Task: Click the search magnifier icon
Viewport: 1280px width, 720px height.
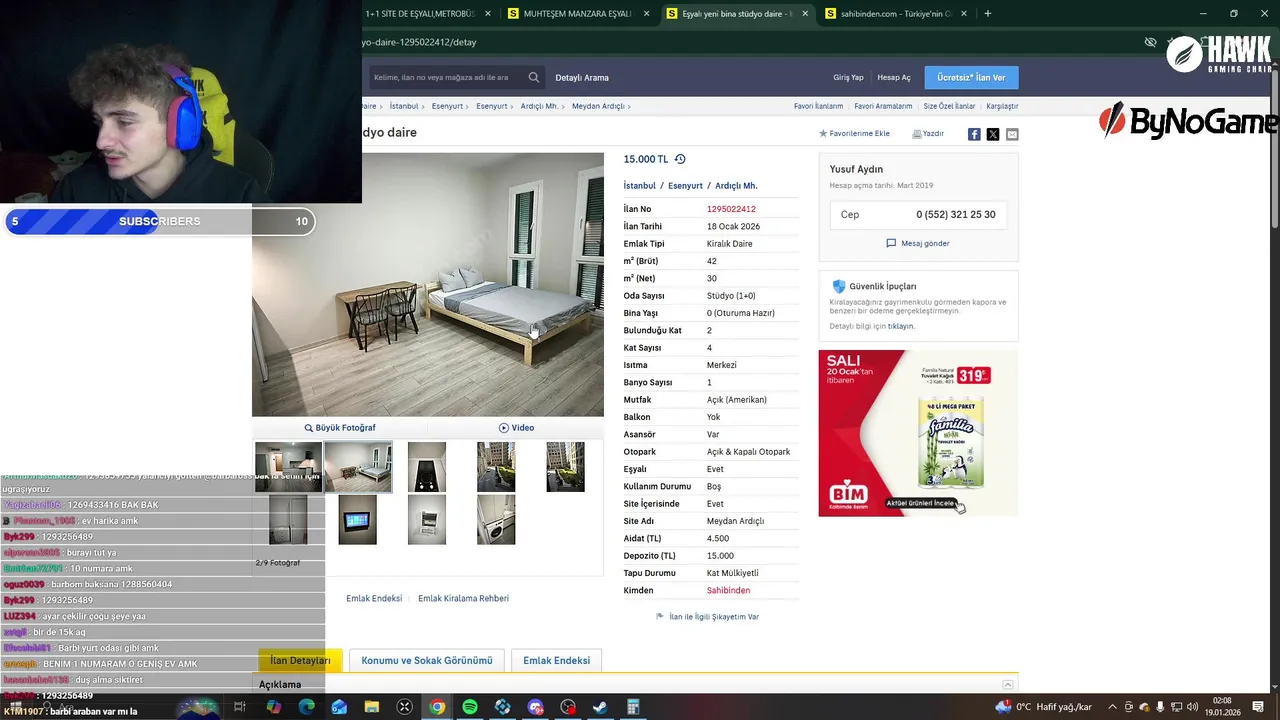Action: coord(534,77)
